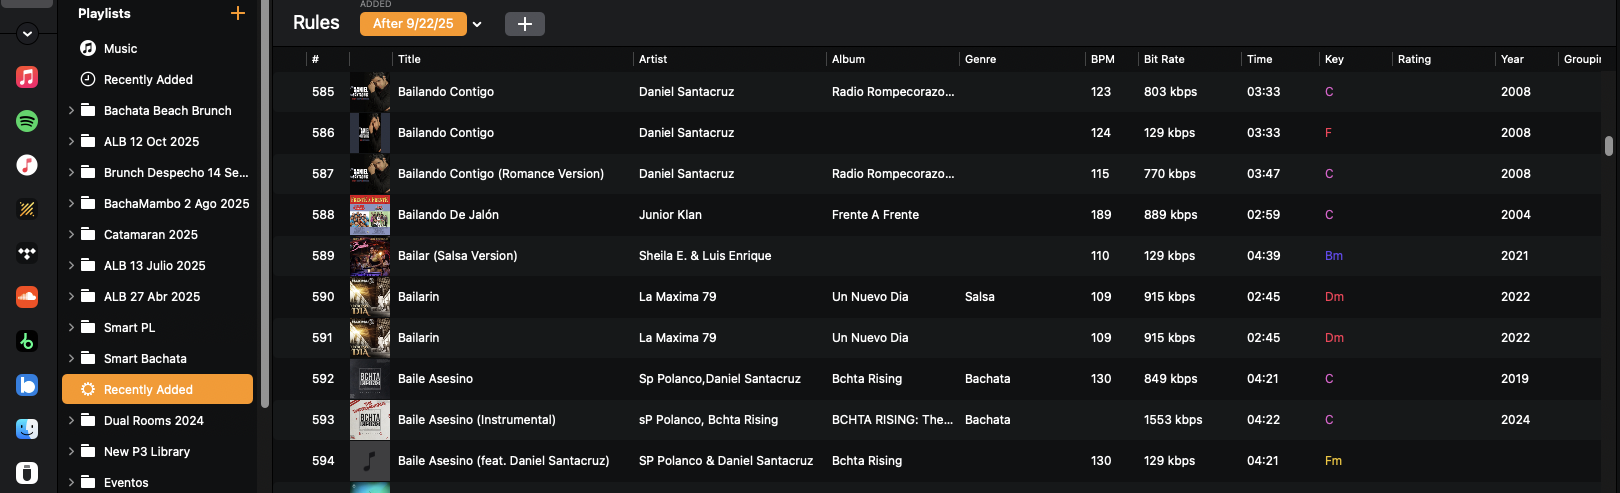Image resolution: width=1620 pixels, height=493 pixels.
Task: Open the Apple Music source icon
Action: point(27,77)
